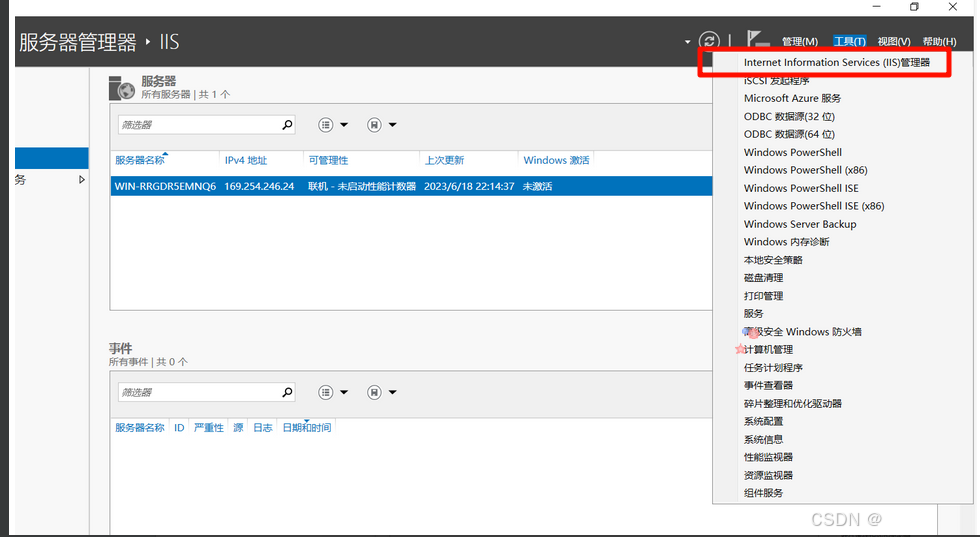The image size is (980, 537).
Task: Click 2023/6/18 22:14:37 update cell
Action: pyautogui.click(x=469, y=186)
